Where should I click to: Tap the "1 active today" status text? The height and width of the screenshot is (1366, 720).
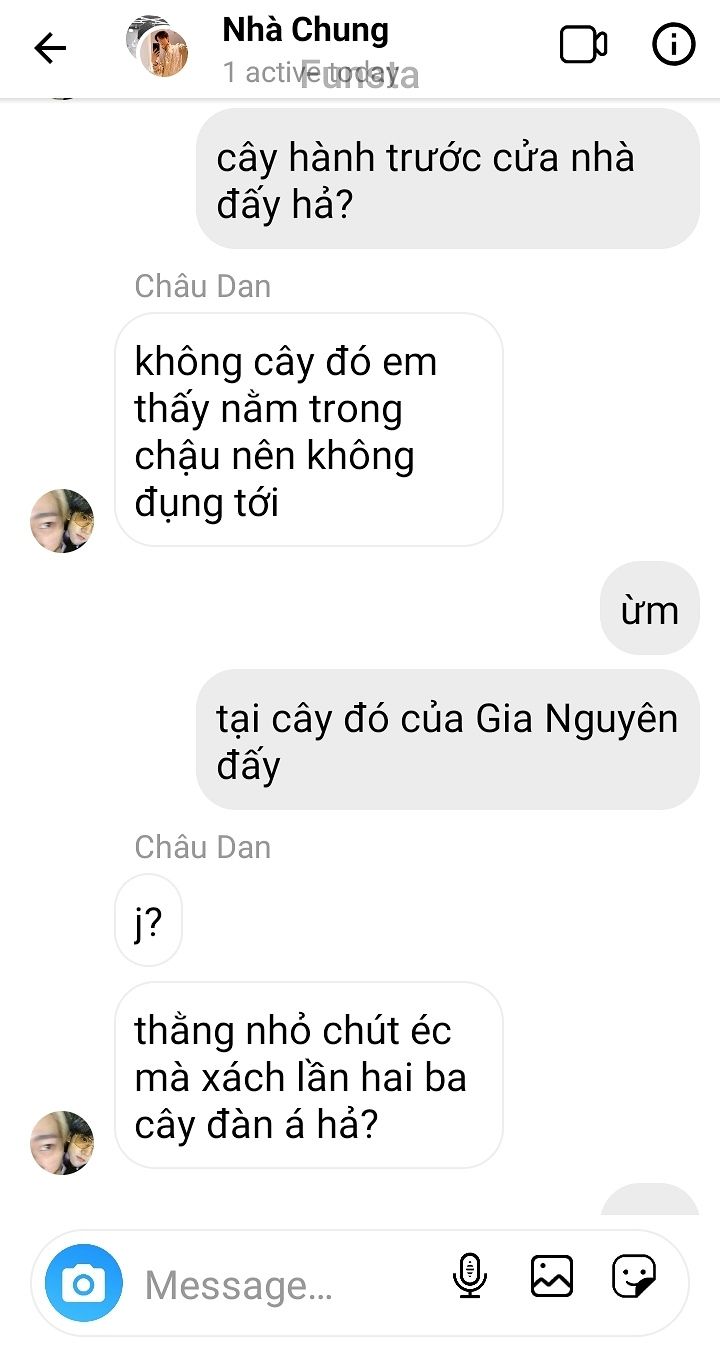[310, 72]
